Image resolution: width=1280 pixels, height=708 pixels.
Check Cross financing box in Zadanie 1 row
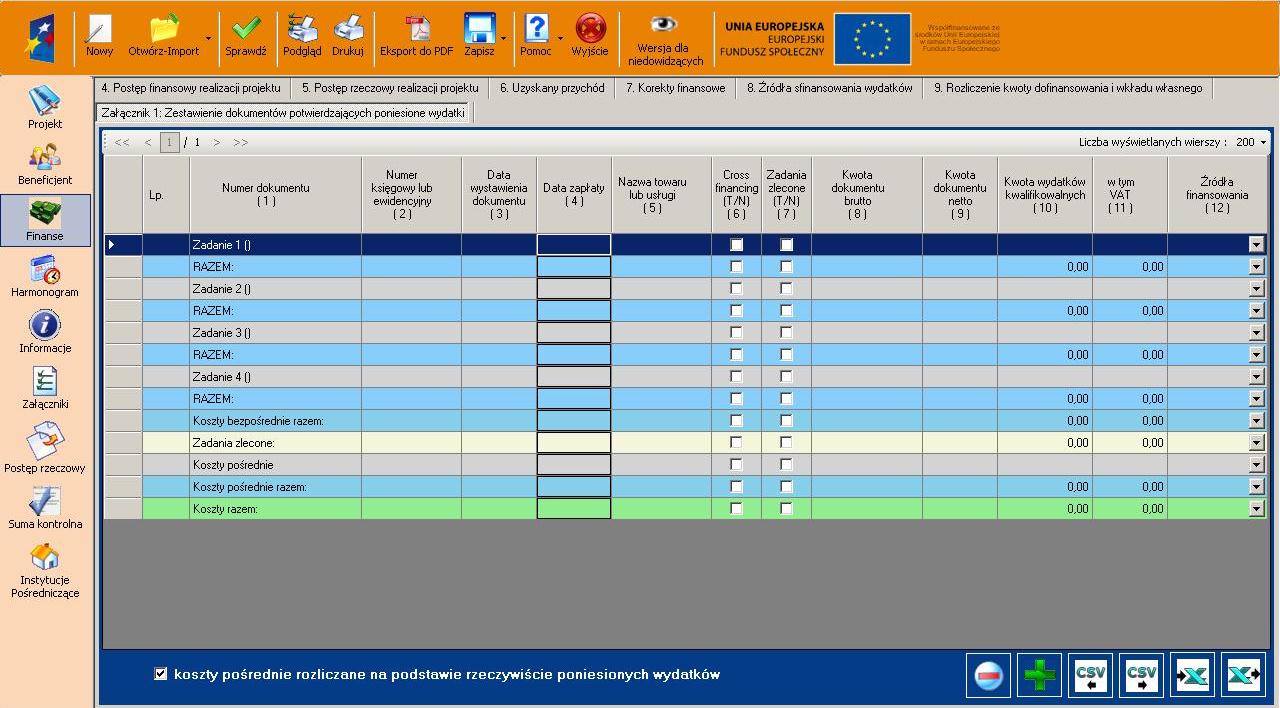[x=737, y=245]
